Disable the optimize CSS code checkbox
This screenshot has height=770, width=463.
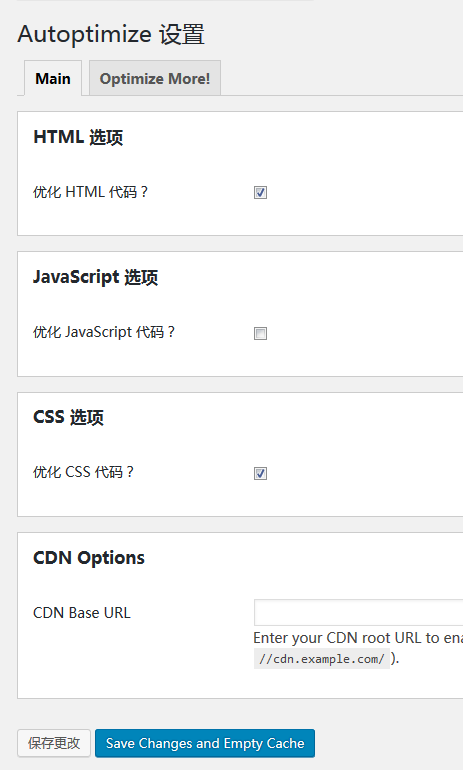pos(260,473)
